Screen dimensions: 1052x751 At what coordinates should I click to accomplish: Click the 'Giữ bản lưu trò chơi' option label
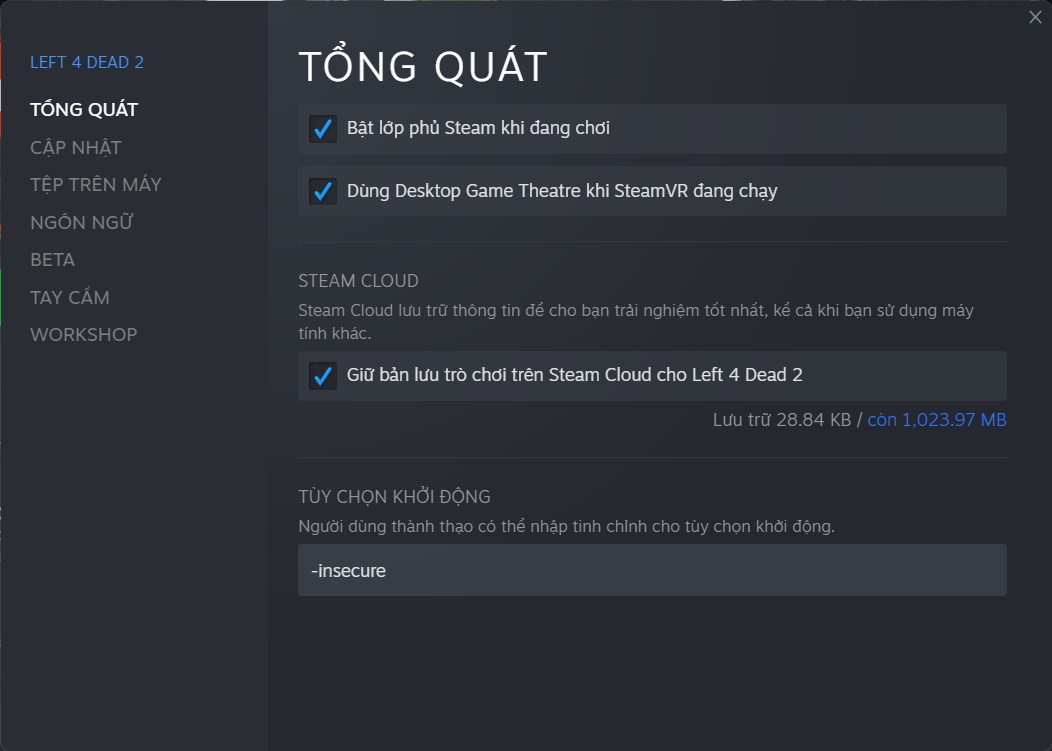click(x=575, y=375)
